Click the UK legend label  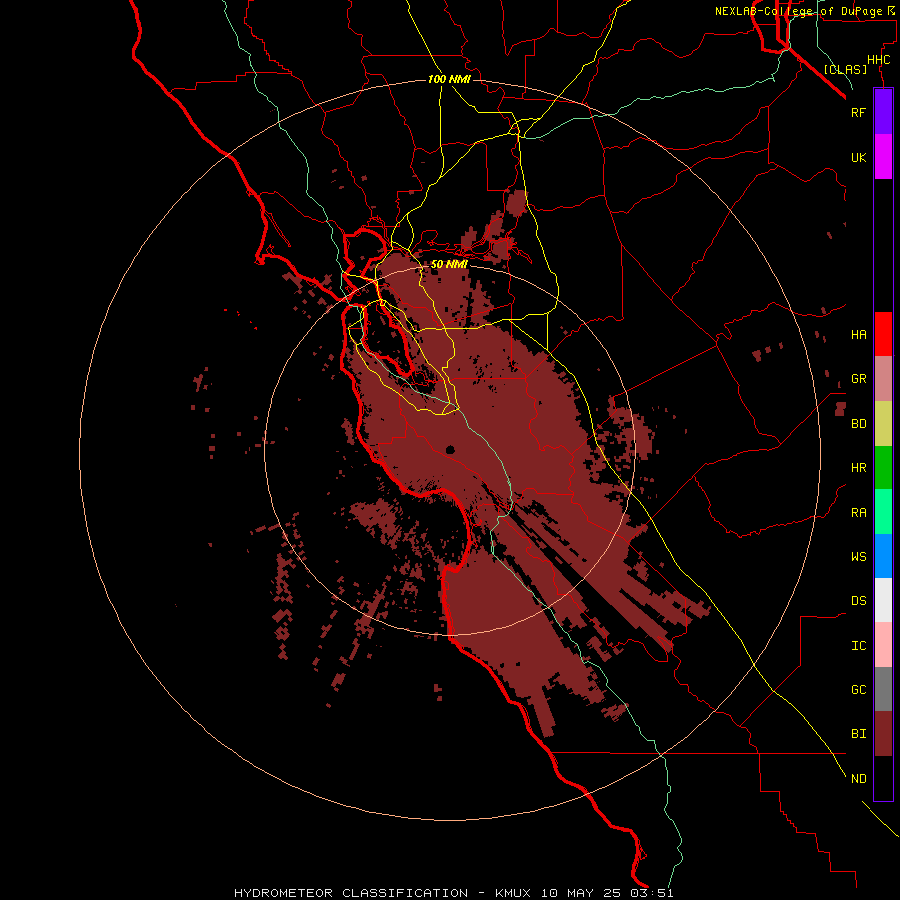(858, 158)
